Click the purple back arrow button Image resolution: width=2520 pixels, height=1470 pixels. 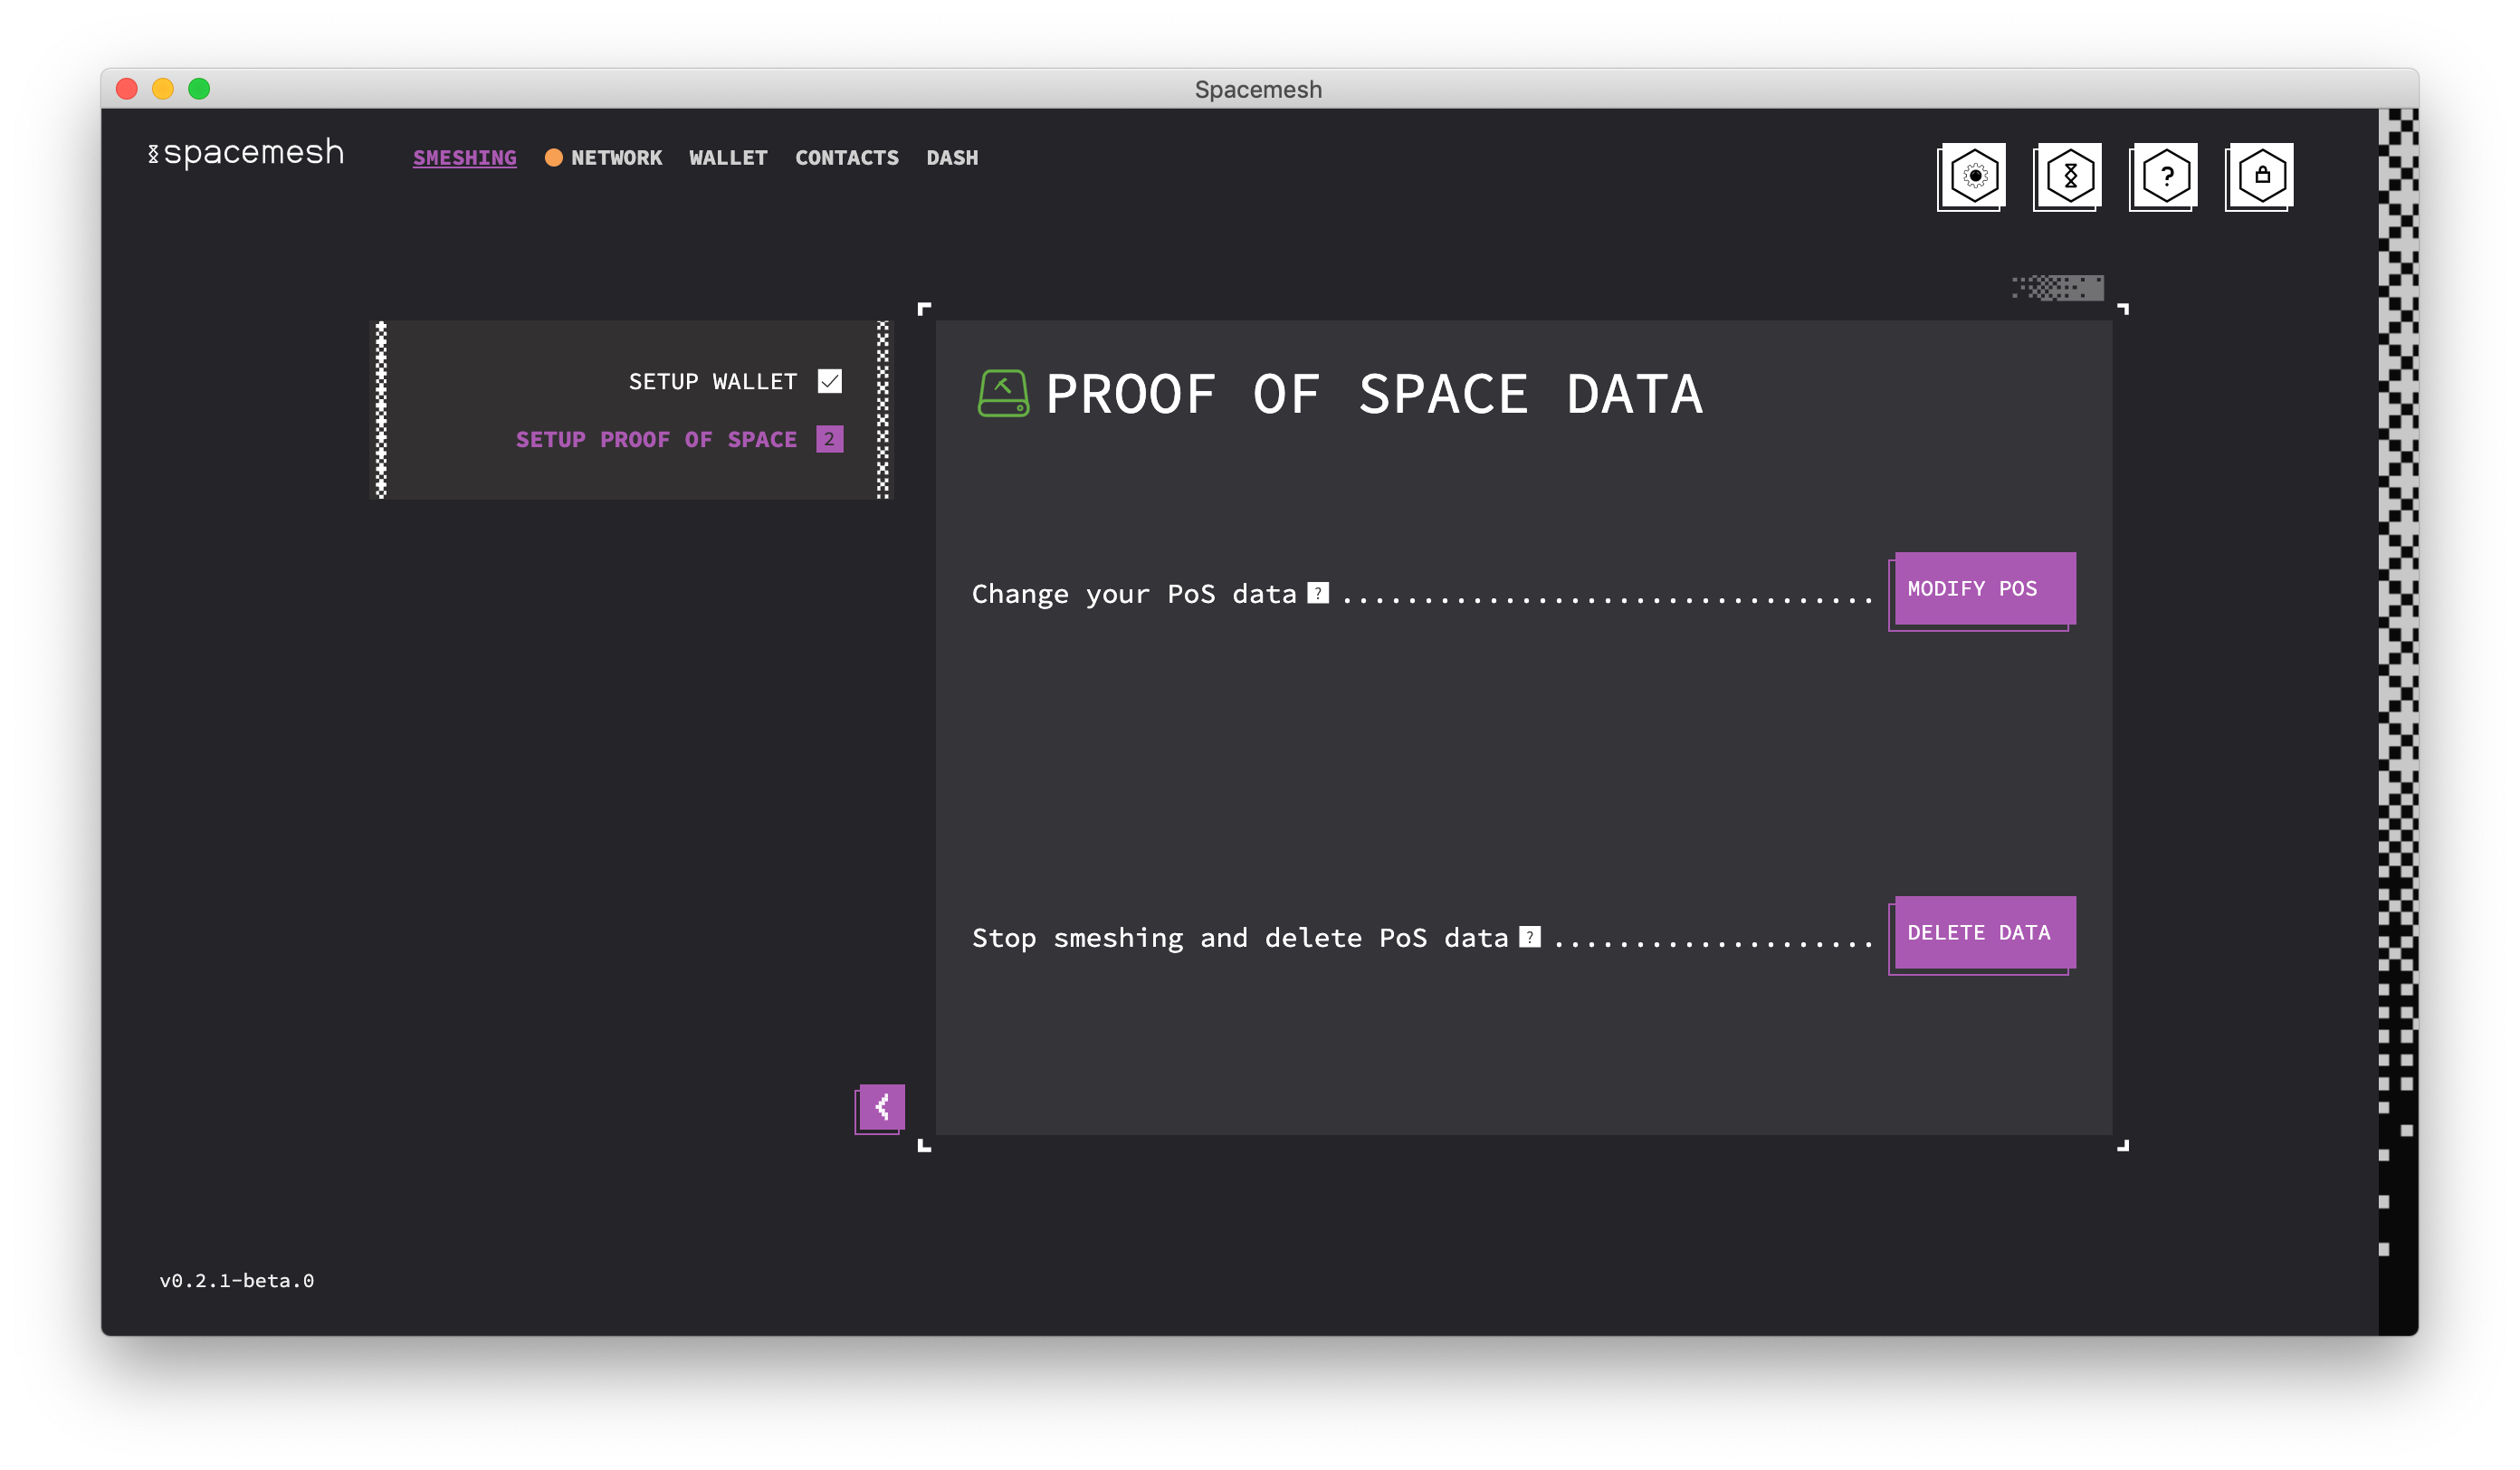(882, 1107)
